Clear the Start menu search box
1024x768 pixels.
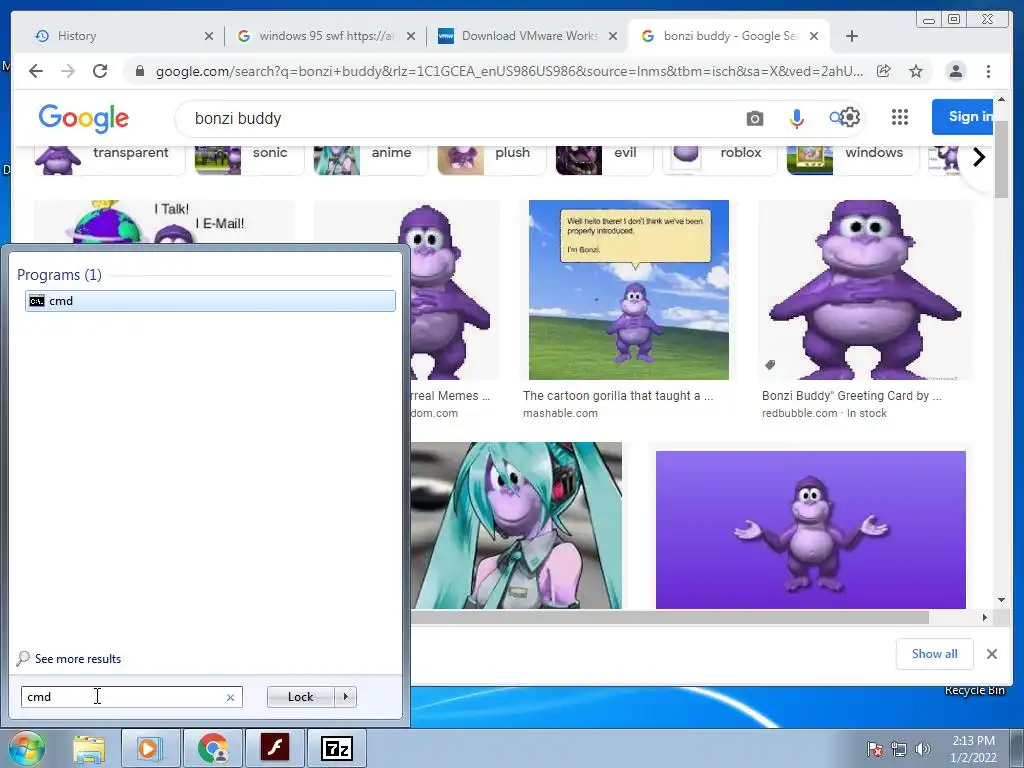pyautogui.click(x=230, y=697)
